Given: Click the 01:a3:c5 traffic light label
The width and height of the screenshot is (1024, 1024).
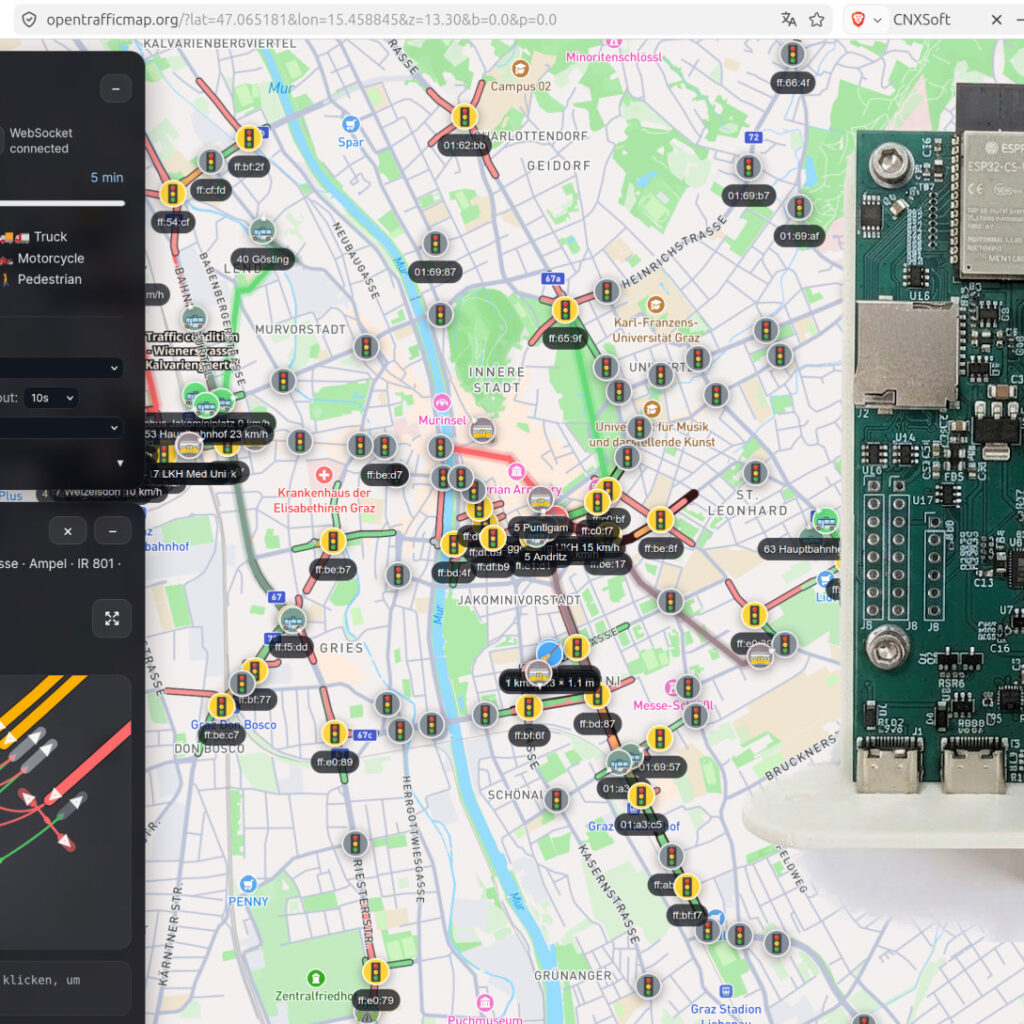Looking at the screenshot, I should [641, 825].
